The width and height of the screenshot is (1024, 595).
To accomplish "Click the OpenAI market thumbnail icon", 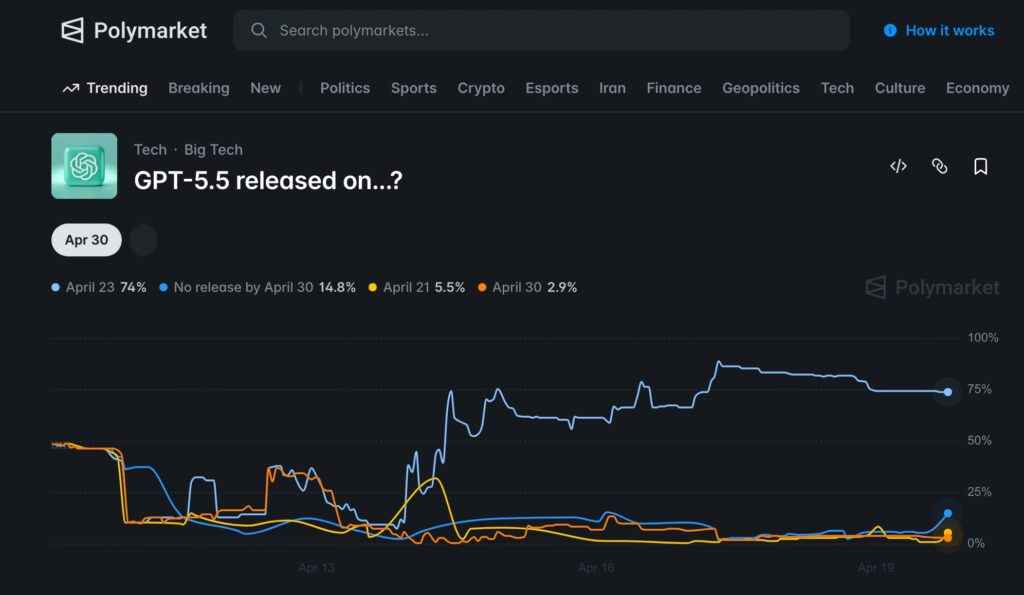I will (84, 166).
